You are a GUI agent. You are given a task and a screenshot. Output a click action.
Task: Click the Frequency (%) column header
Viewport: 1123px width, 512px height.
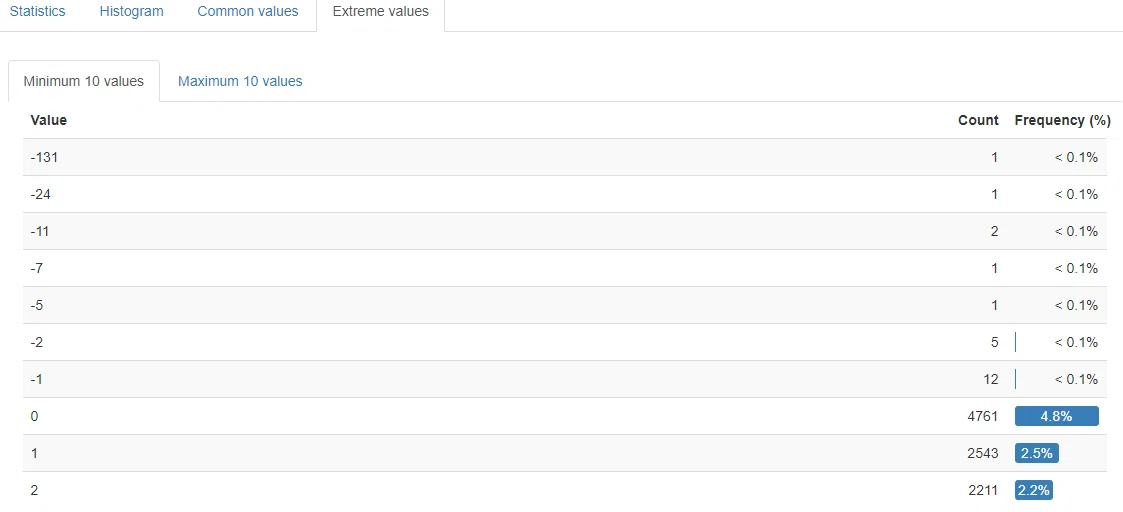click(x=1063, y=120)
